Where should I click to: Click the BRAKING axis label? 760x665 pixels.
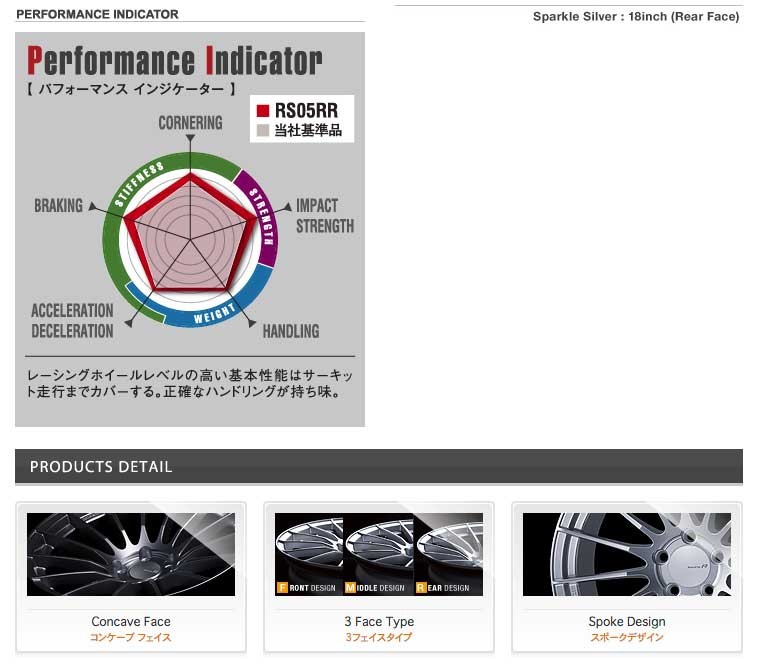[x=59, y=206]
